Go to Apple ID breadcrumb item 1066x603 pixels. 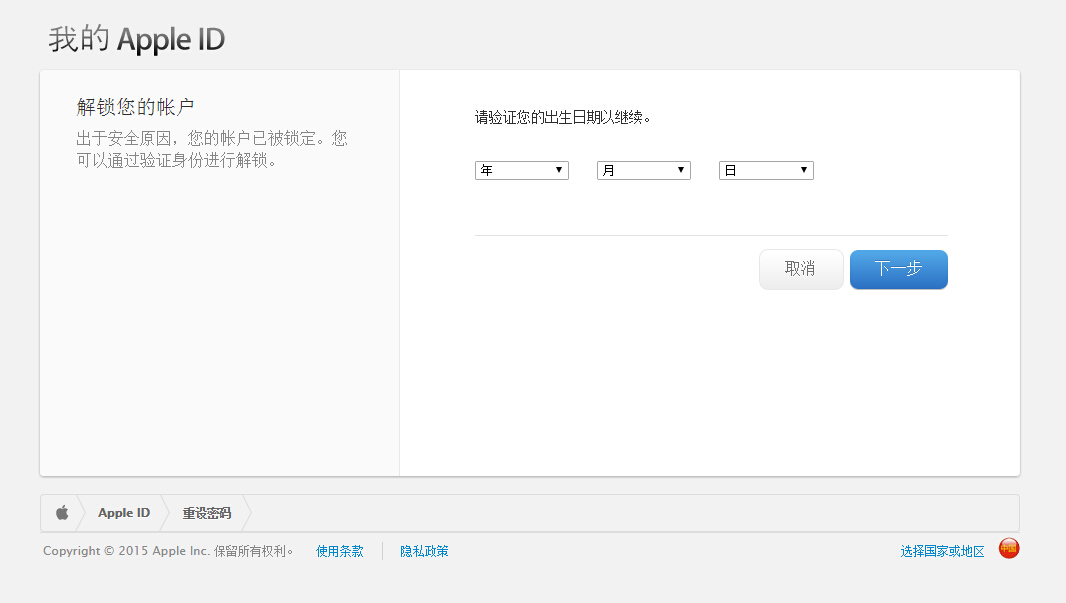(x=124, y=513)
